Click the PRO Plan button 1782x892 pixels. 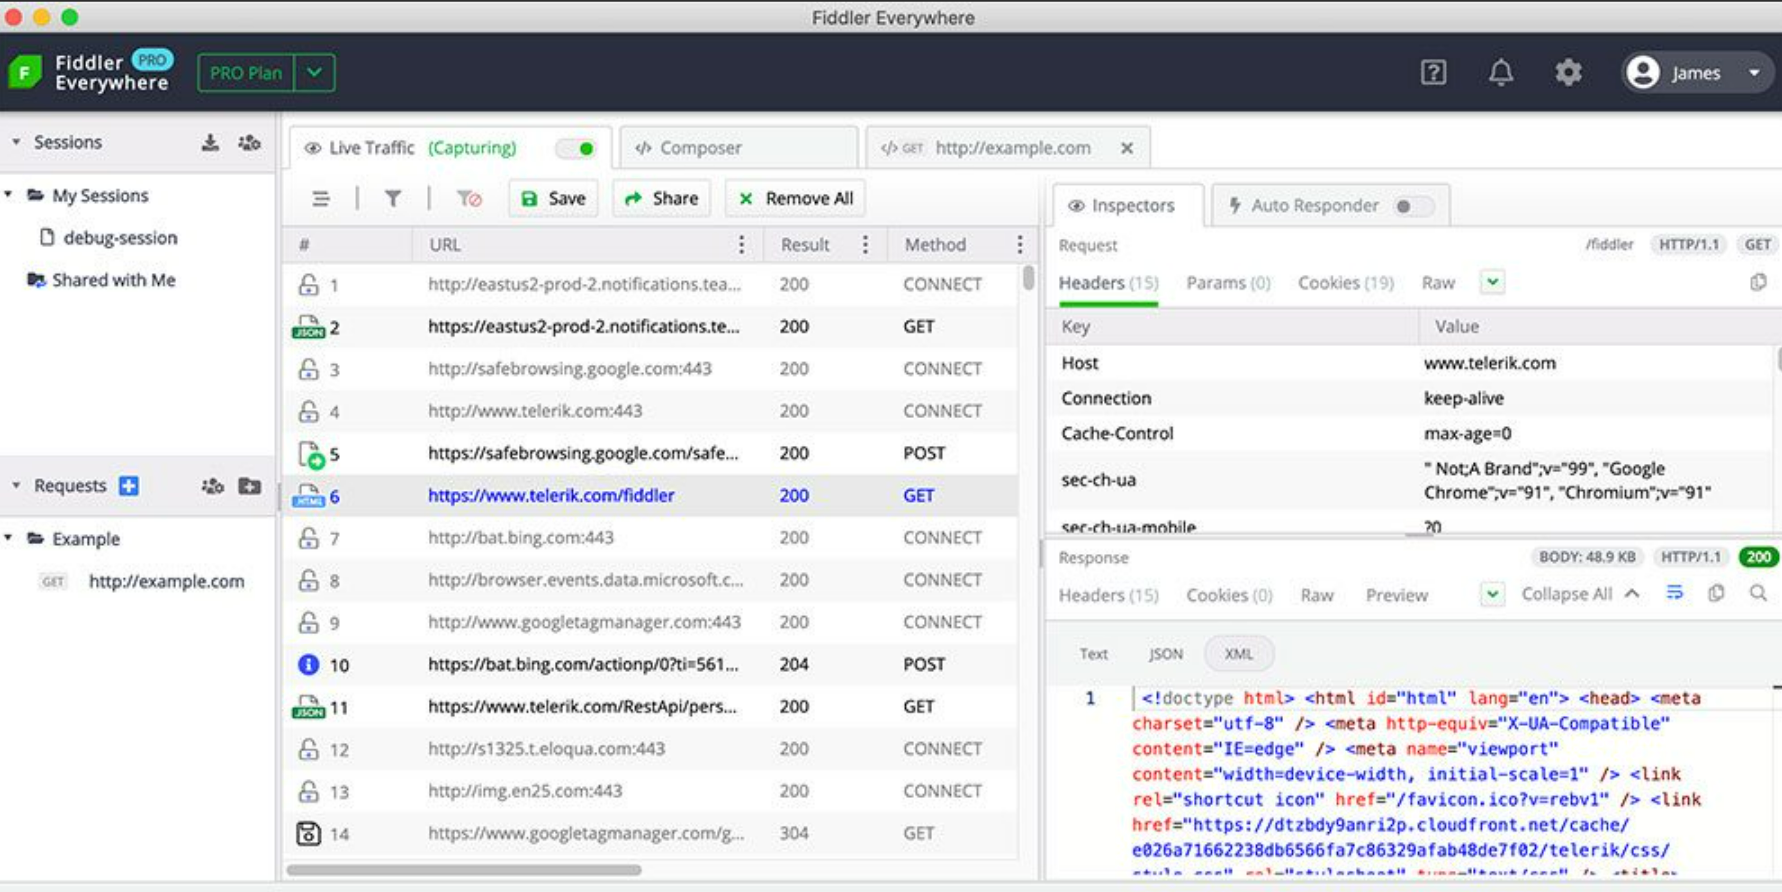click(x=246, y=73)
